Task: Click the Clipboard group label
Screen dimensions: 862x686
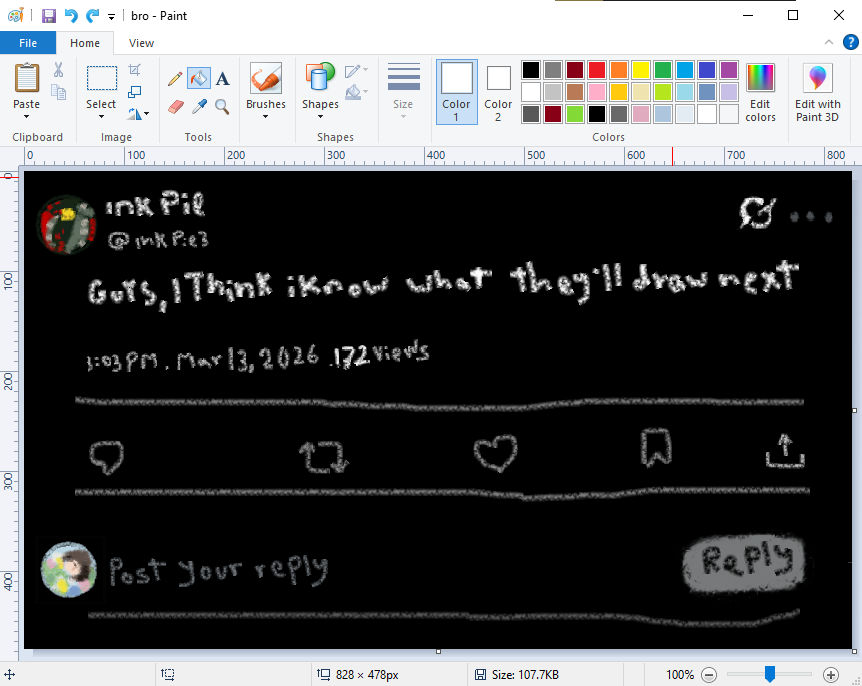Action: coord(37,137)
